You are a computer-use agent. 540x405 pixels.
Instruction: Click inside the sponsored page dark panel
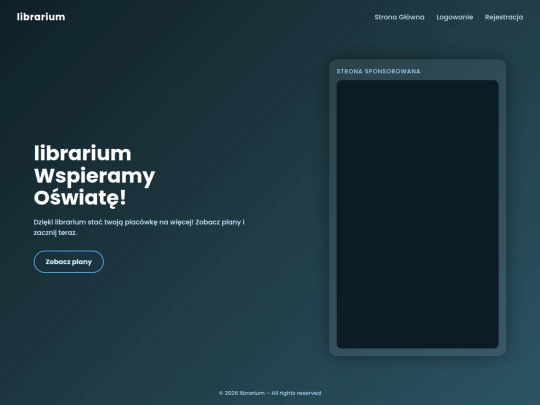417,214
